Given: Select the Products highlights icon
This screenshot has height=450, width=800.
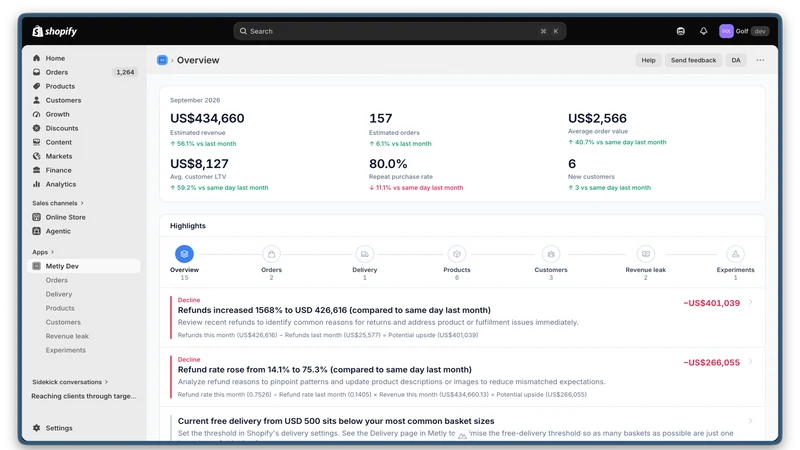Looking at the screenshot, I should click(x=457, y=254).
